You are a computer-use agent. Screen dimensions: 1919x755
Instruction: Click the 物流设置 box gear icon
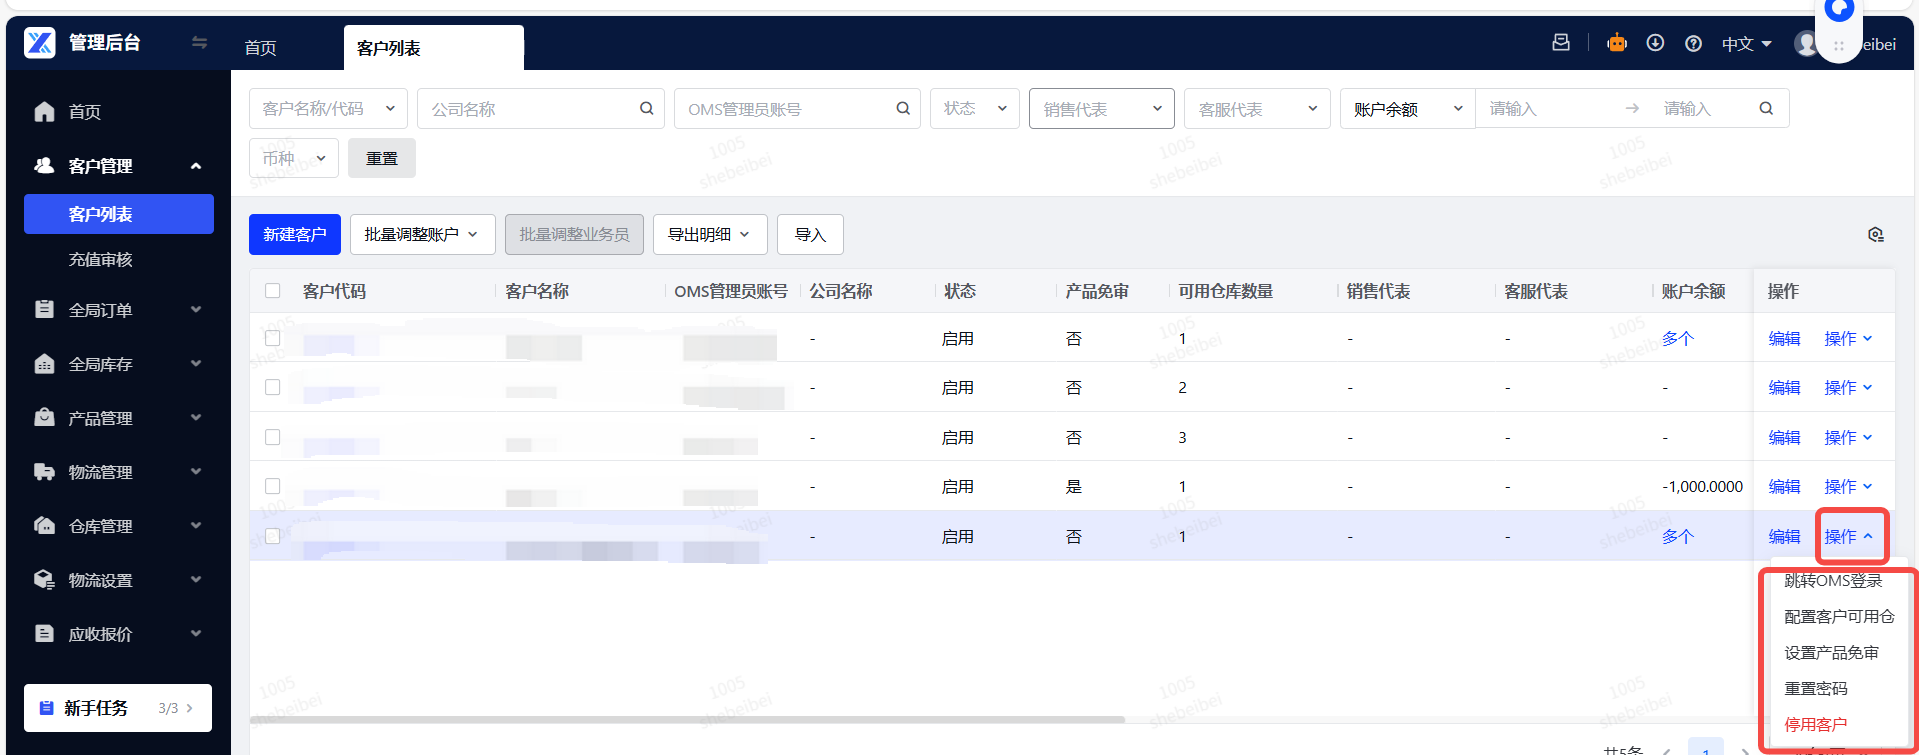coord(44,579)
